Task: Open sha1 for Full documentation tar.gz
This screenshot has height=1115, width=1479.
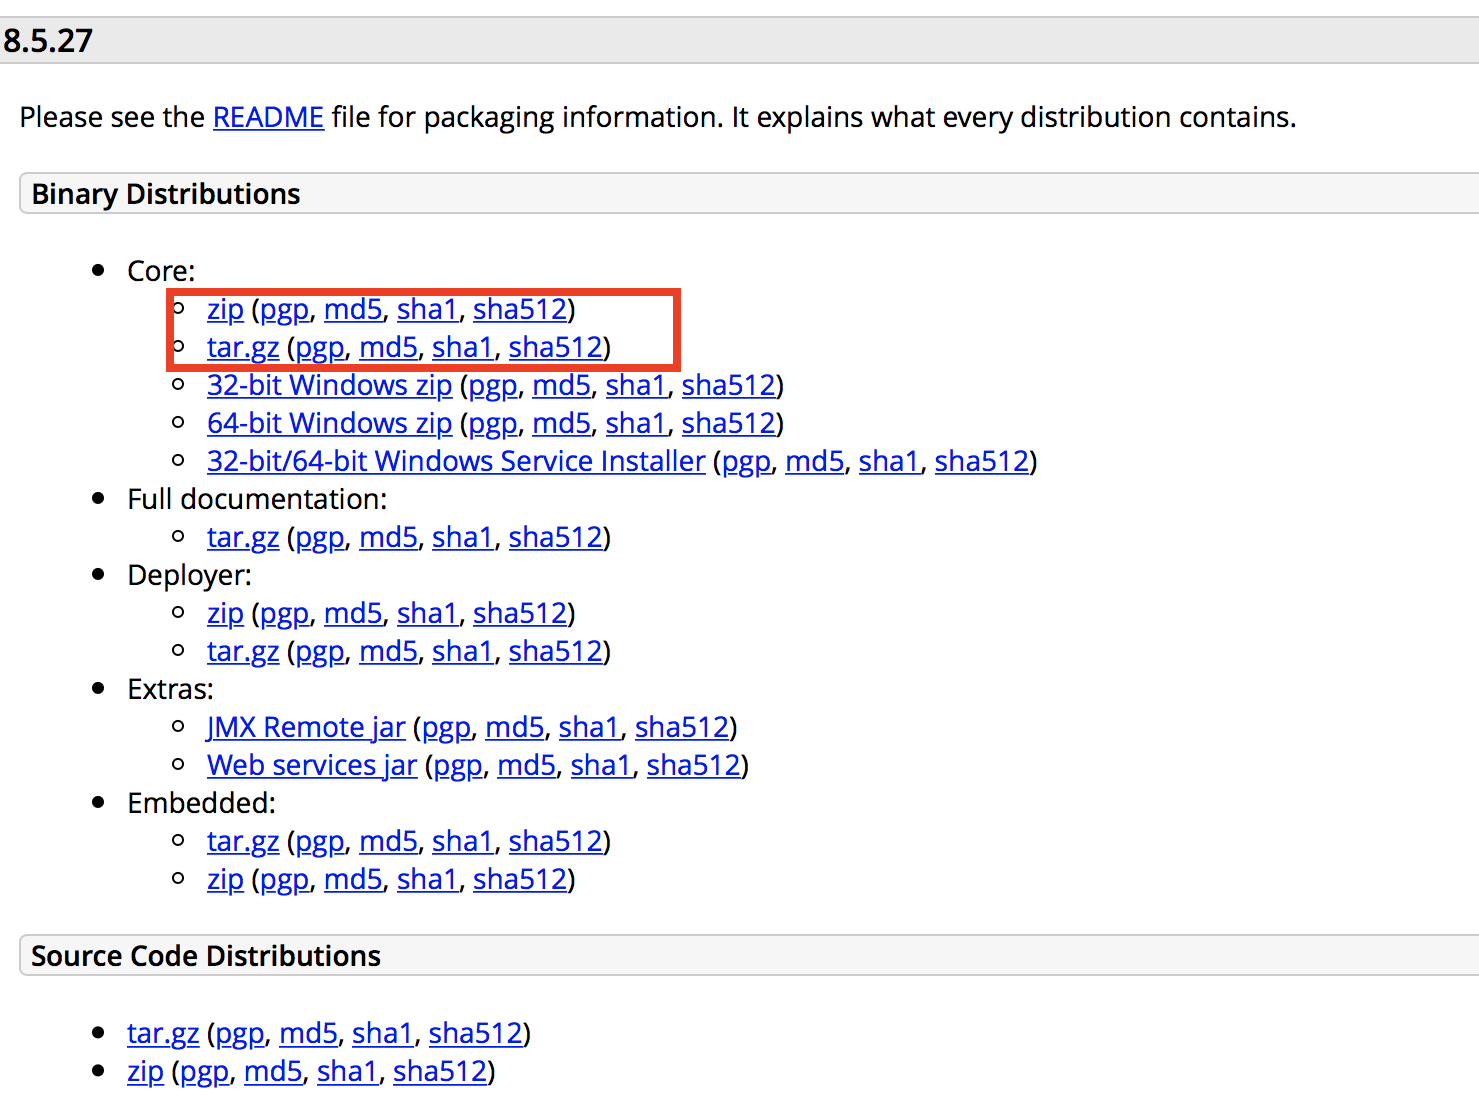Action: (462, 538)
